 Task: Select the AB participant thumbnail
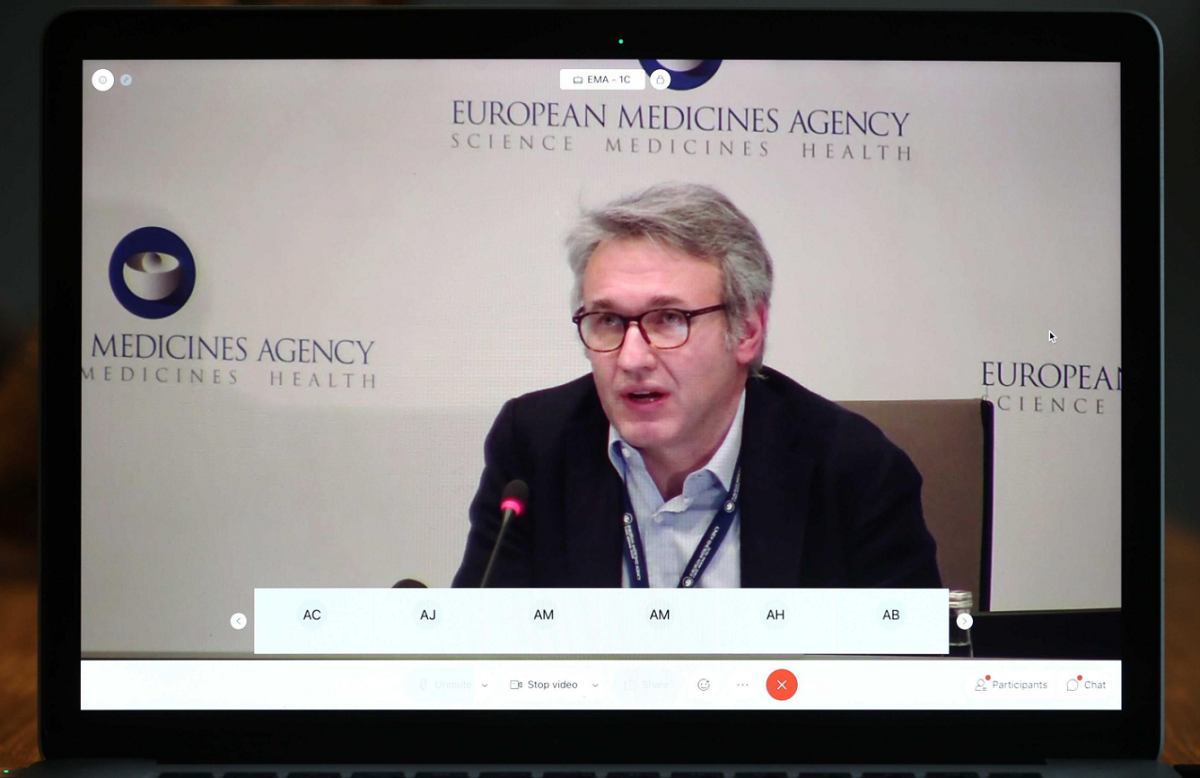pyautogui.click(x=891, y=621)
